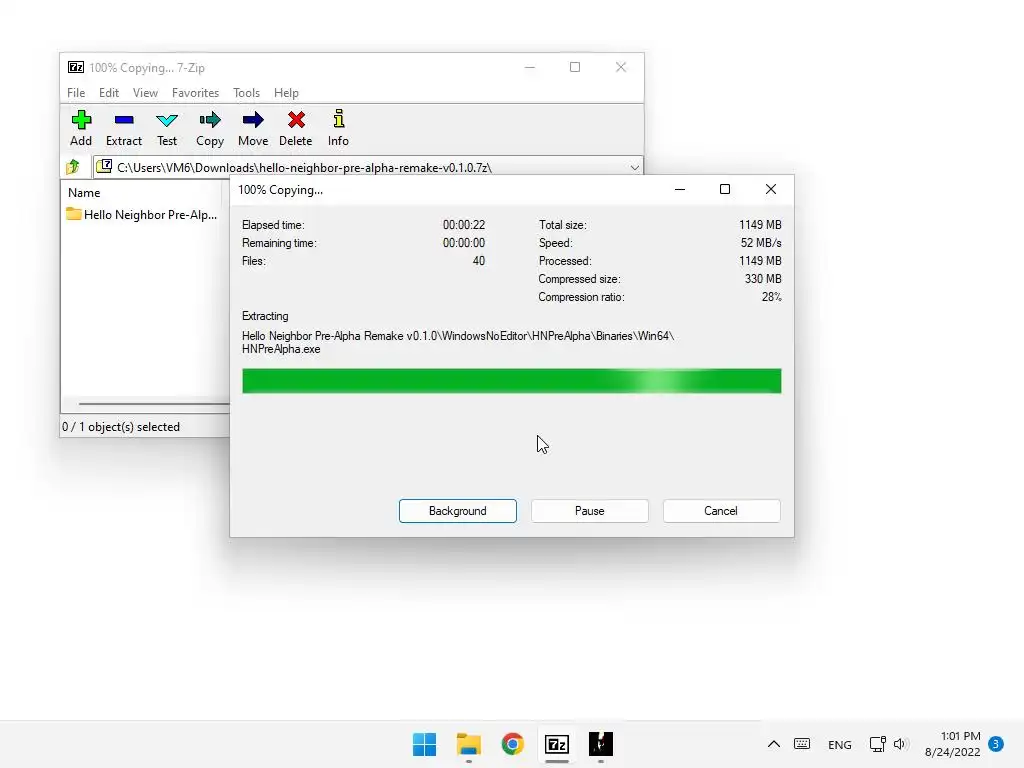Click the 7-Zip window title icon

(76, 67)
